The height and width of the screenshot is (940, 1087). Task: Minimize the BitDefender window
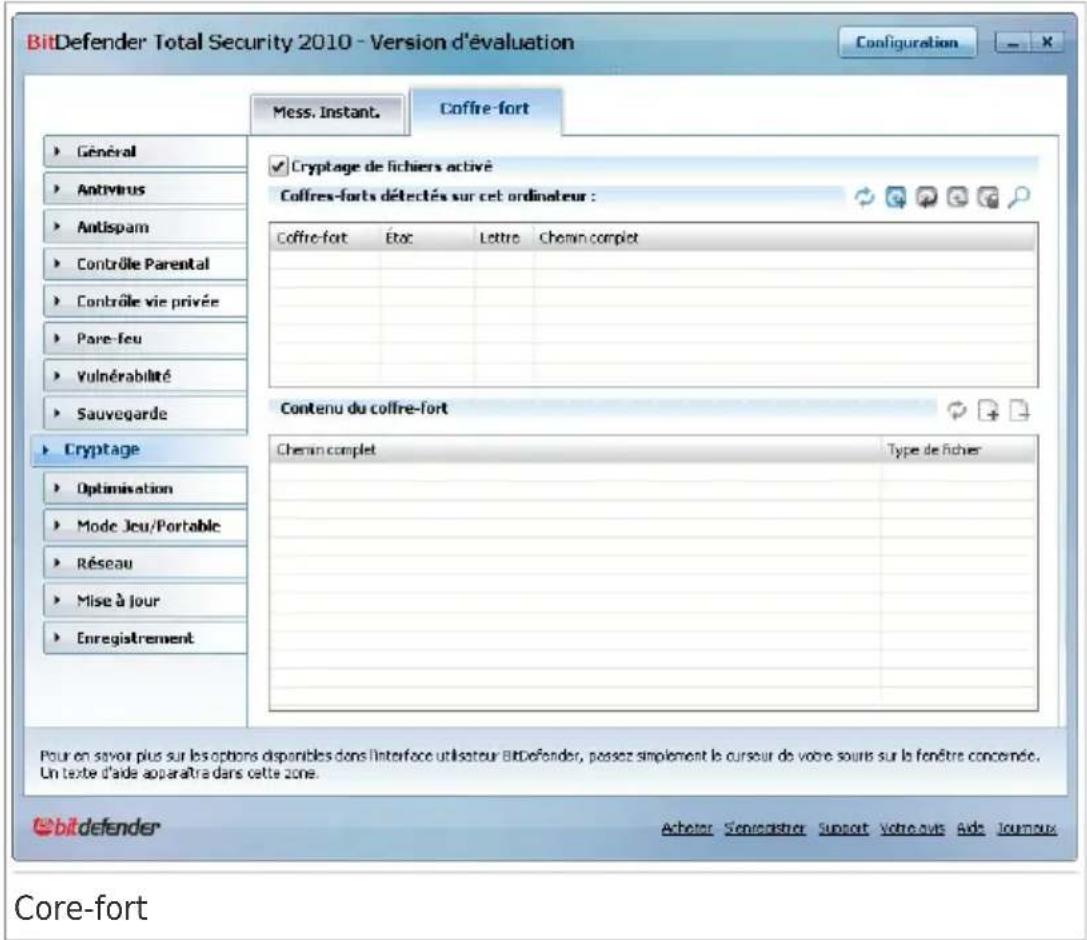1013,43
